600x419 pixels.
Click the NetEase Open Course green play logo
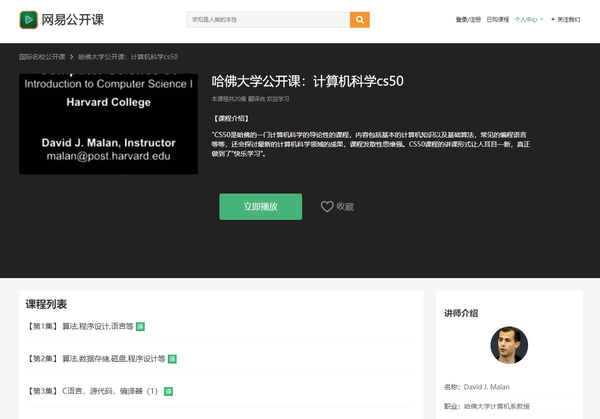28,20
